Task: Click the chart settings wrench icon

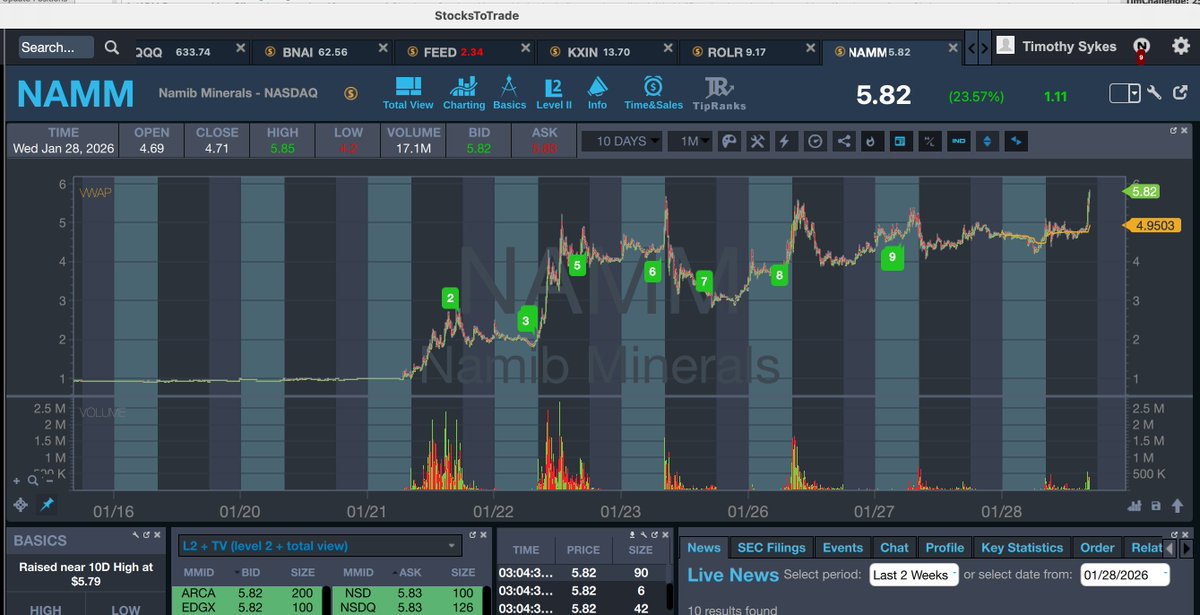Action: pyautogui.click(x=757, y=141)
